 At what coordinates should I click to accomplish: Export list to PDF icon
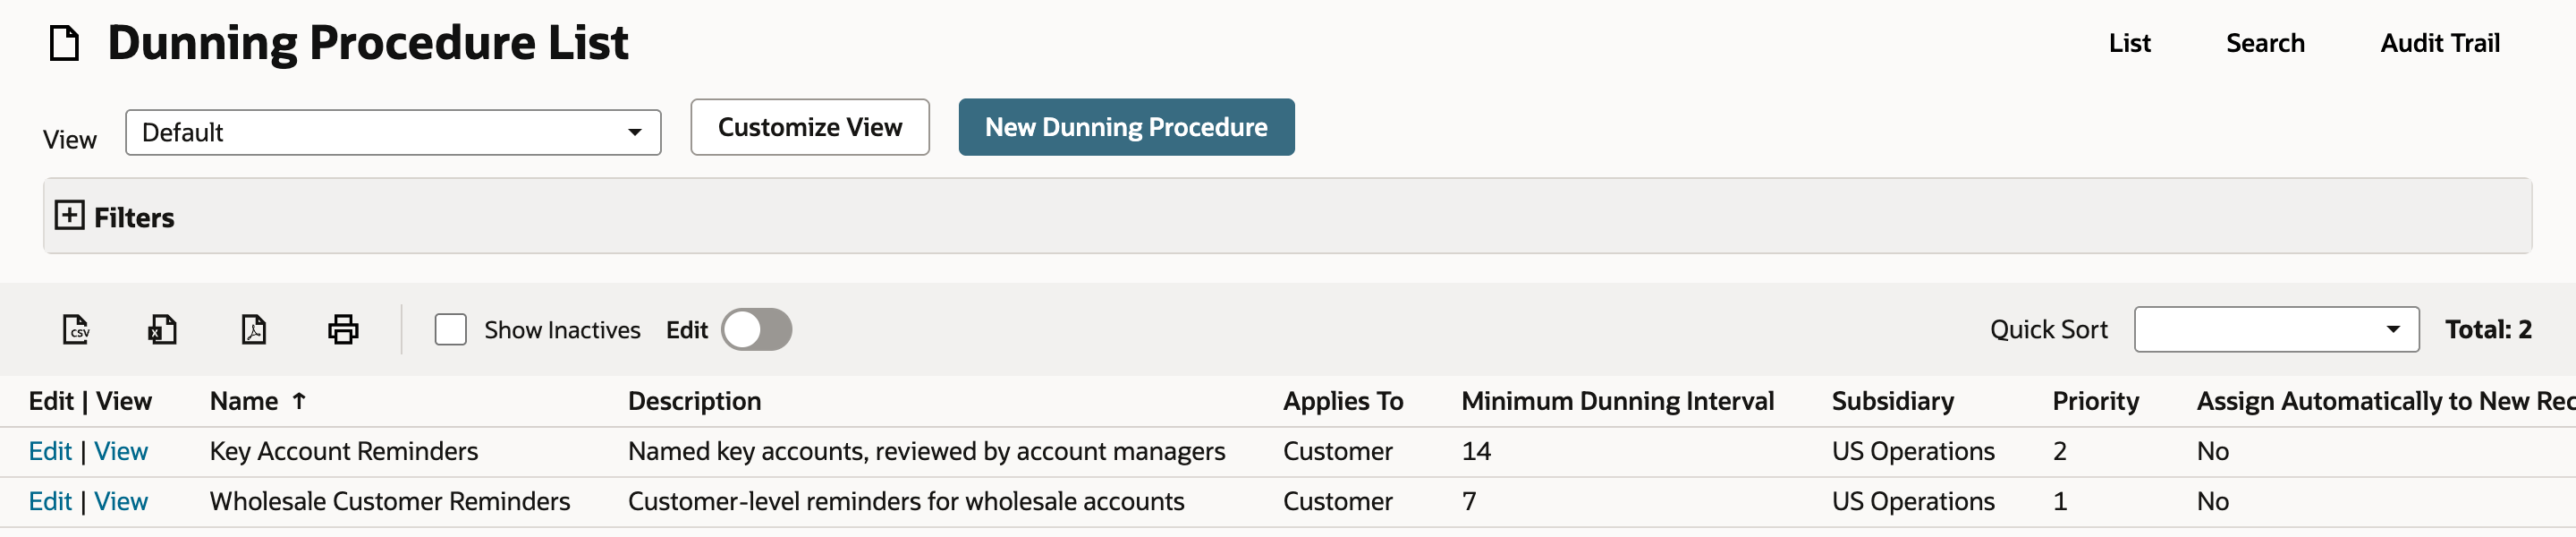coord(253,329)
